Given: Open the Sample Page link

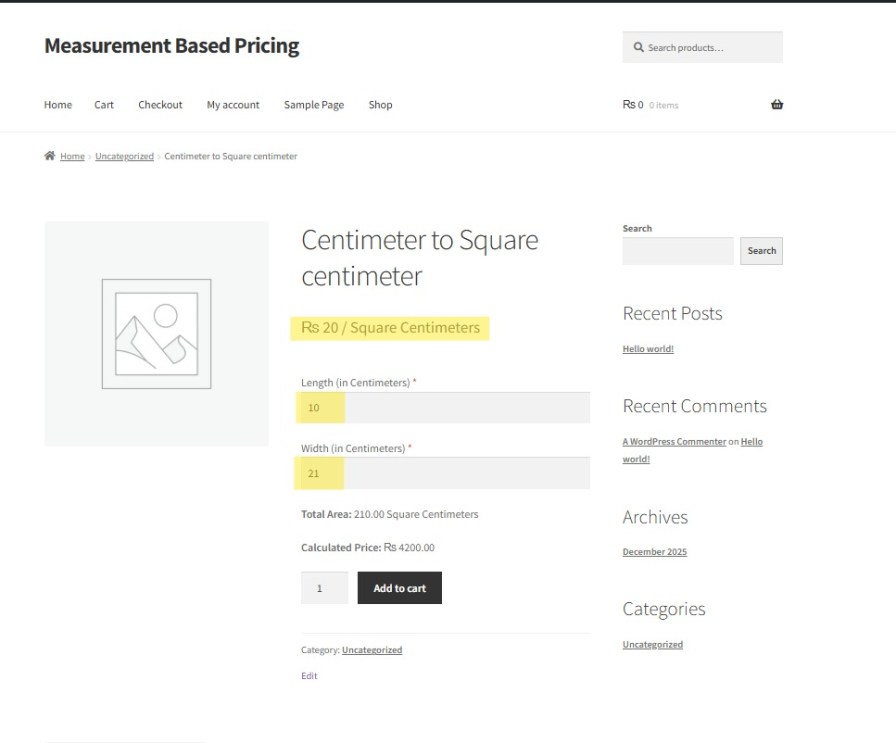Looking at the screenshot, I should 313,105.
